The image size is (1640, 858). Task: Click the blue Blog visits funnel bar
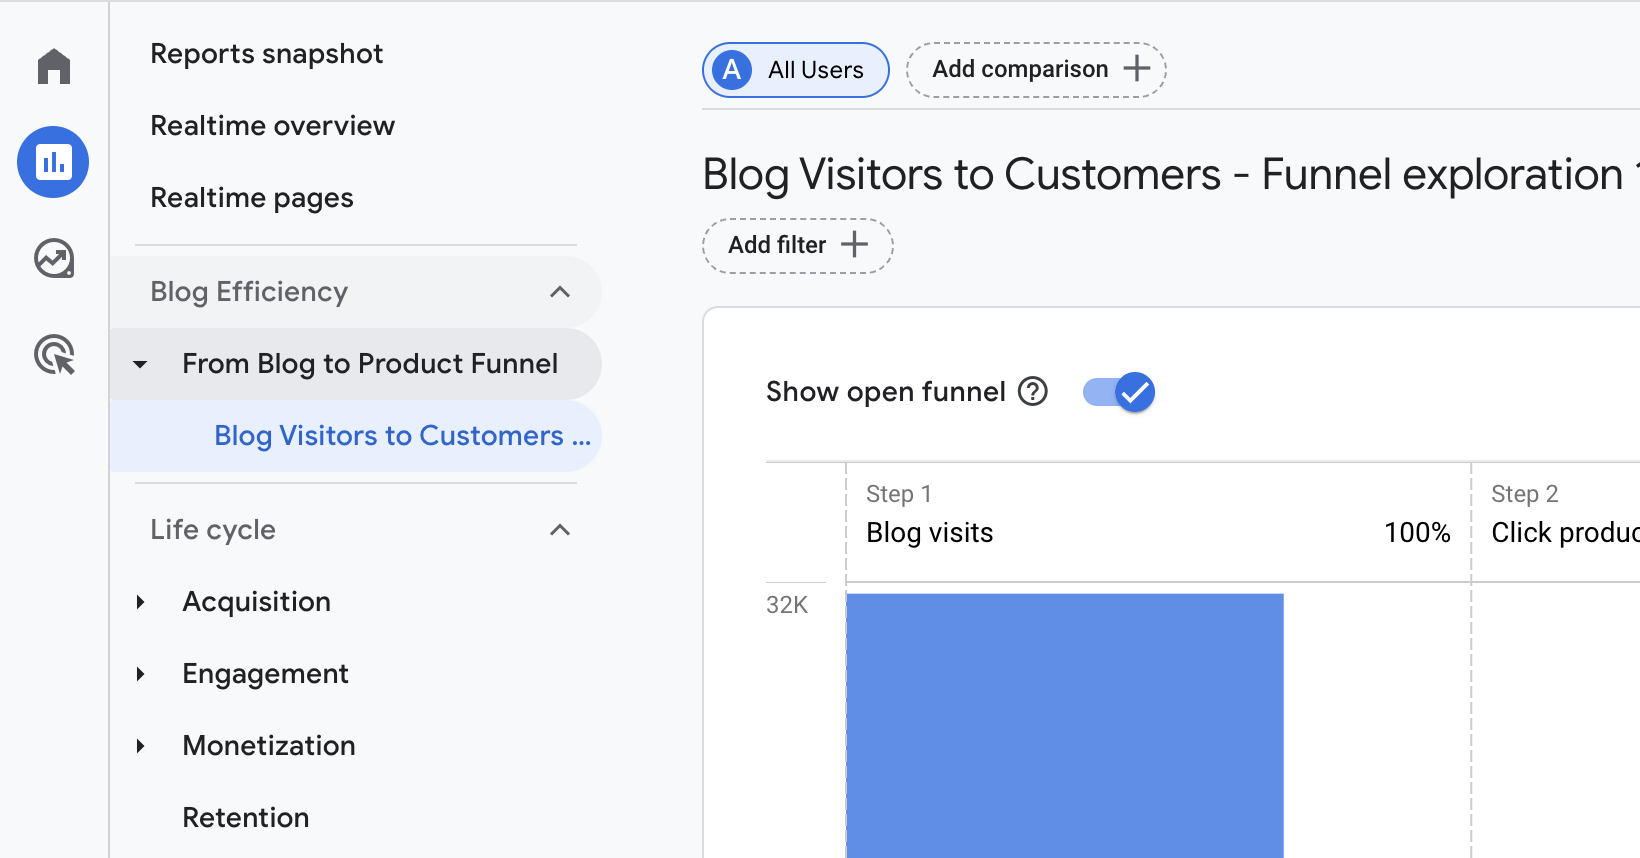(x=1064, y=725)
